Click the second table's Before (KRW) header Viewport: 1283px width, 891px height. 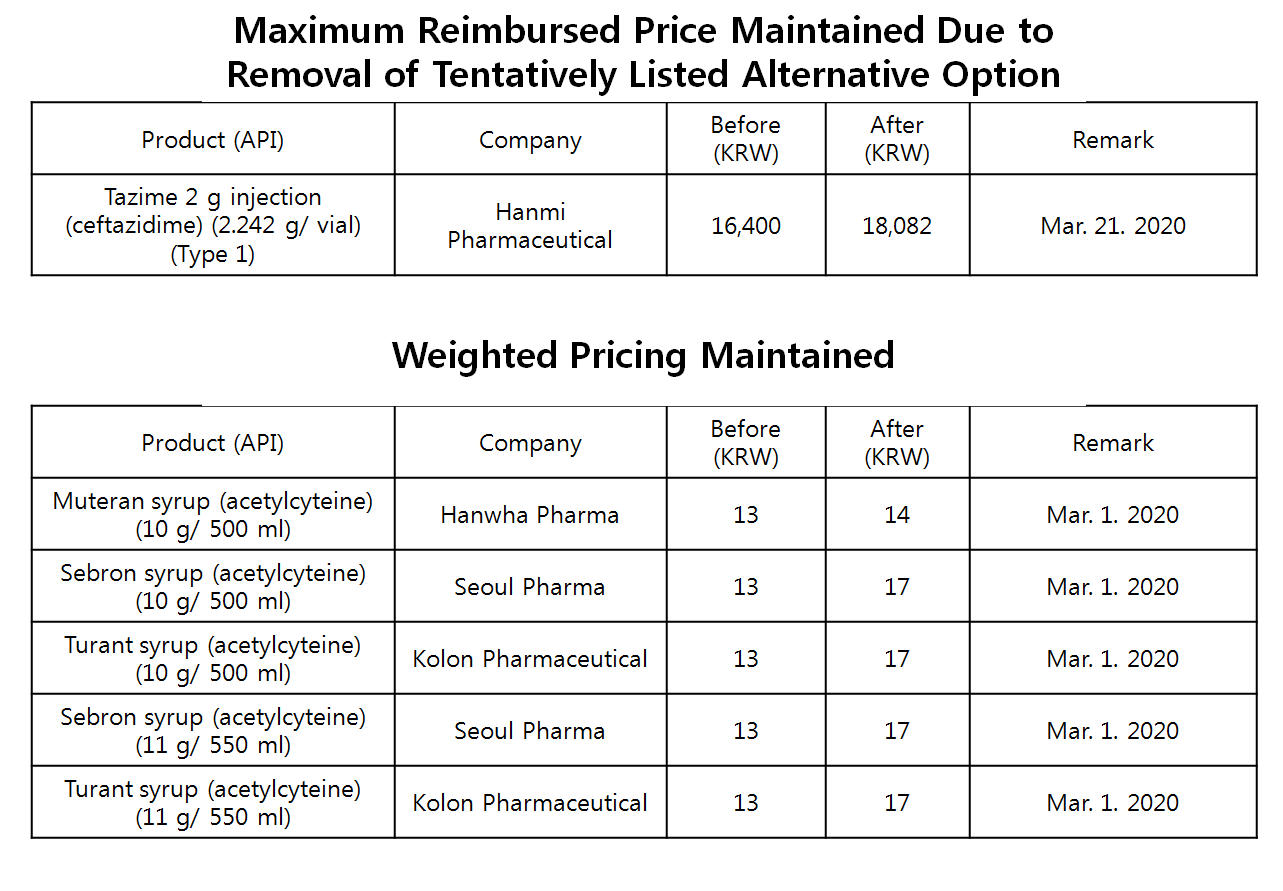(x=746, y=443)
